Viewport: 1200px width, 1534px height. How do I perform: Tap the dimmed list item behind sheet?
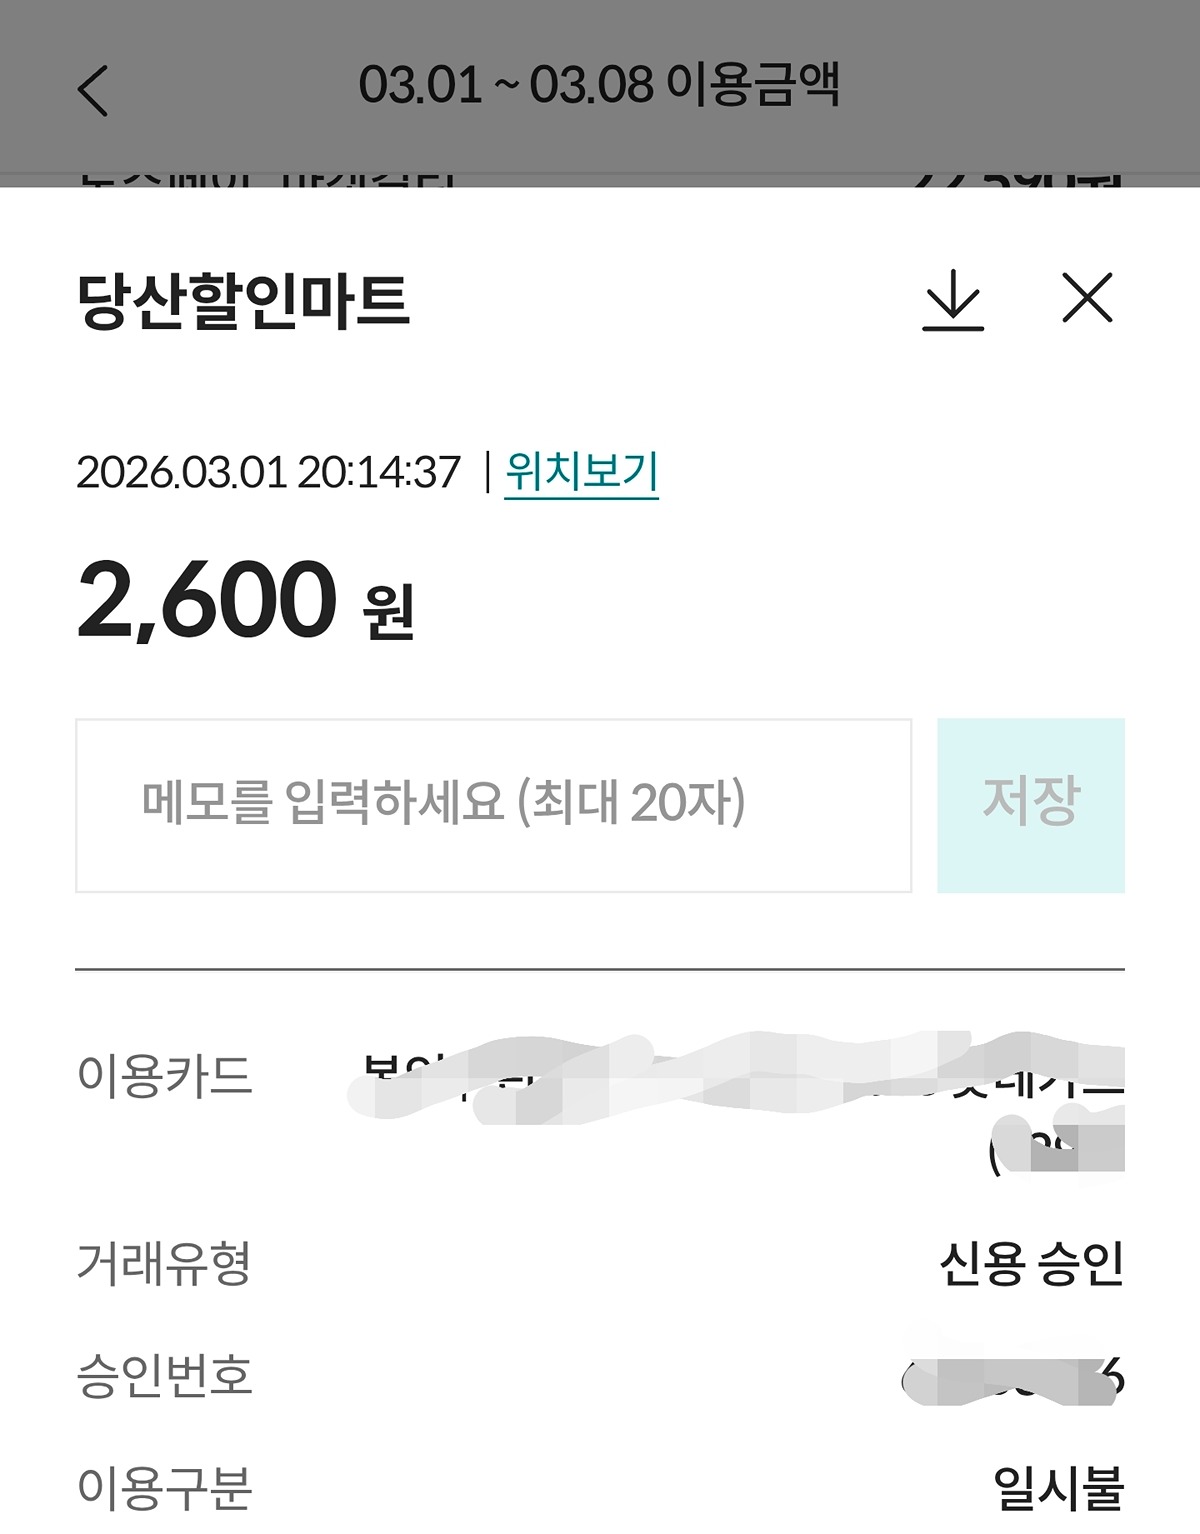click(x=600, y=180)
